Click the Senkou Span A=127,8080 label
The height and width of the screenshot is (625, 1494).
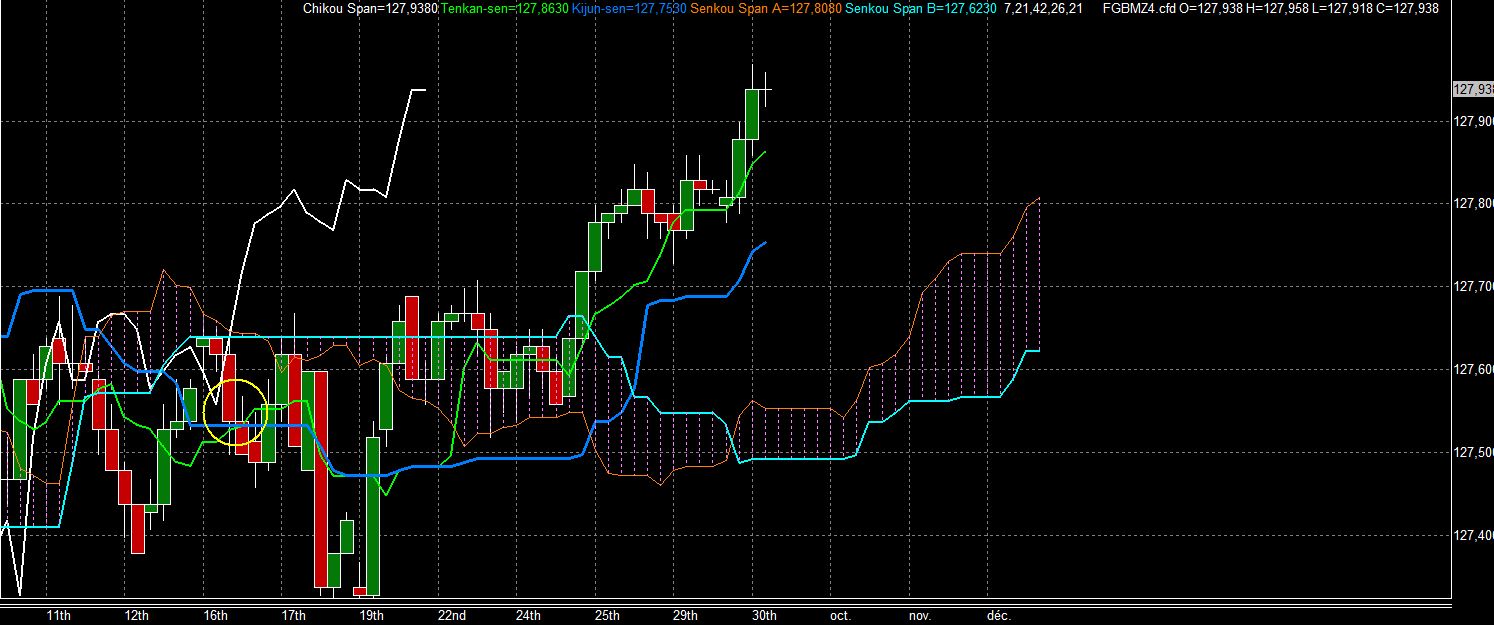click(x=765, y=8)
